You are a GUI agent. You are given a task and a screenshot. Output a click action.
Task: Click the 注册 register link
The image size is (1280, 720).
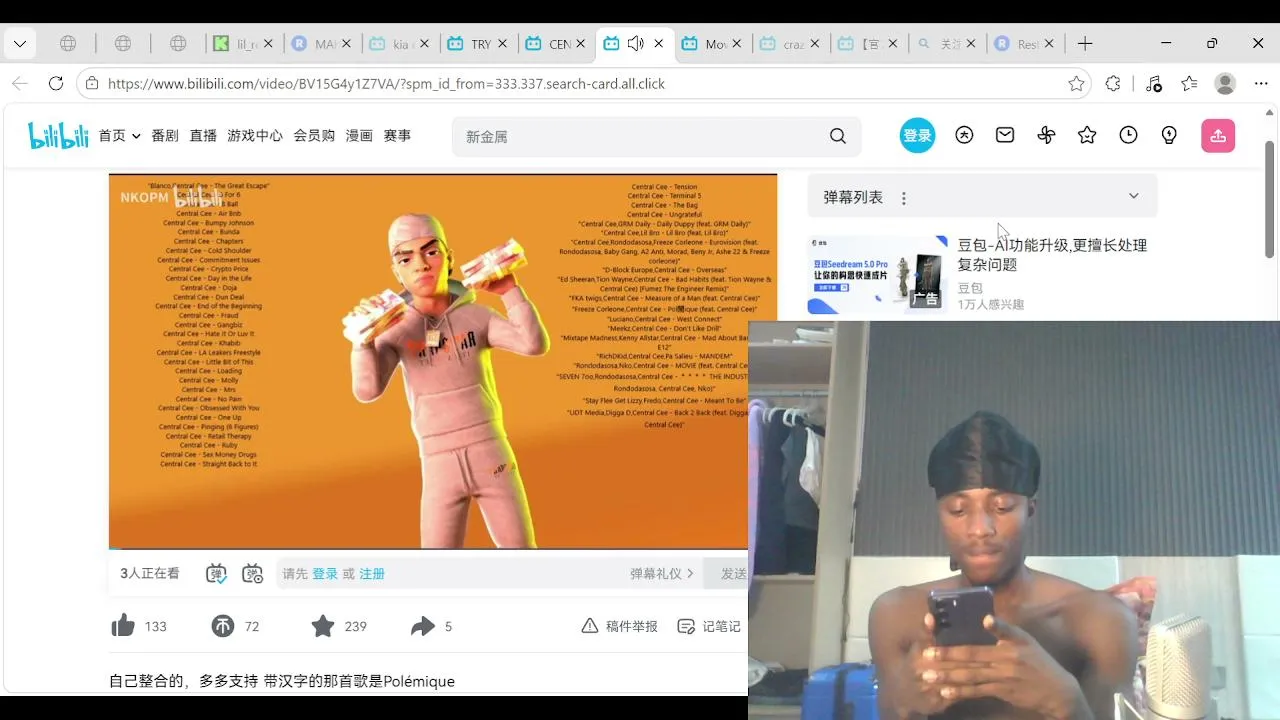(x=372, y=574)
